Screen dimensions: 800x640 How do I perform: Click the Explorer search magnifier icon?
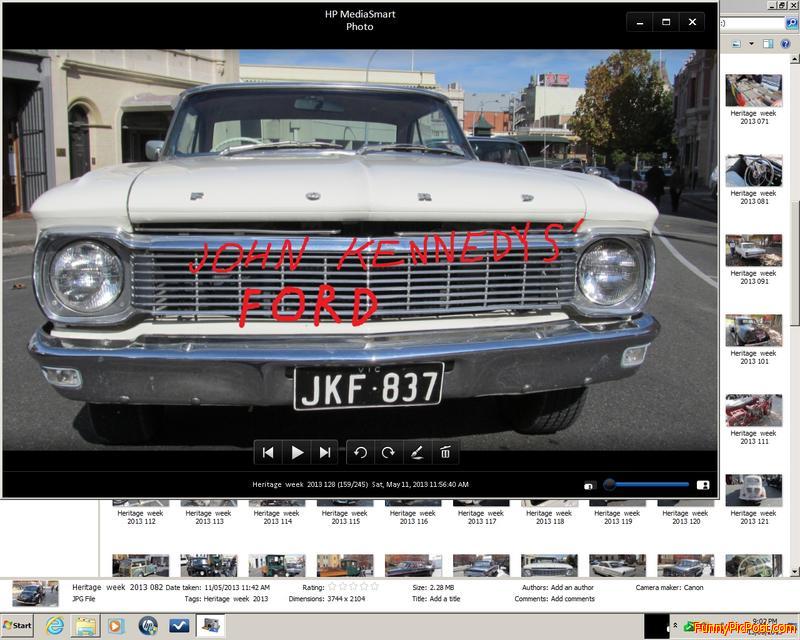792,23
